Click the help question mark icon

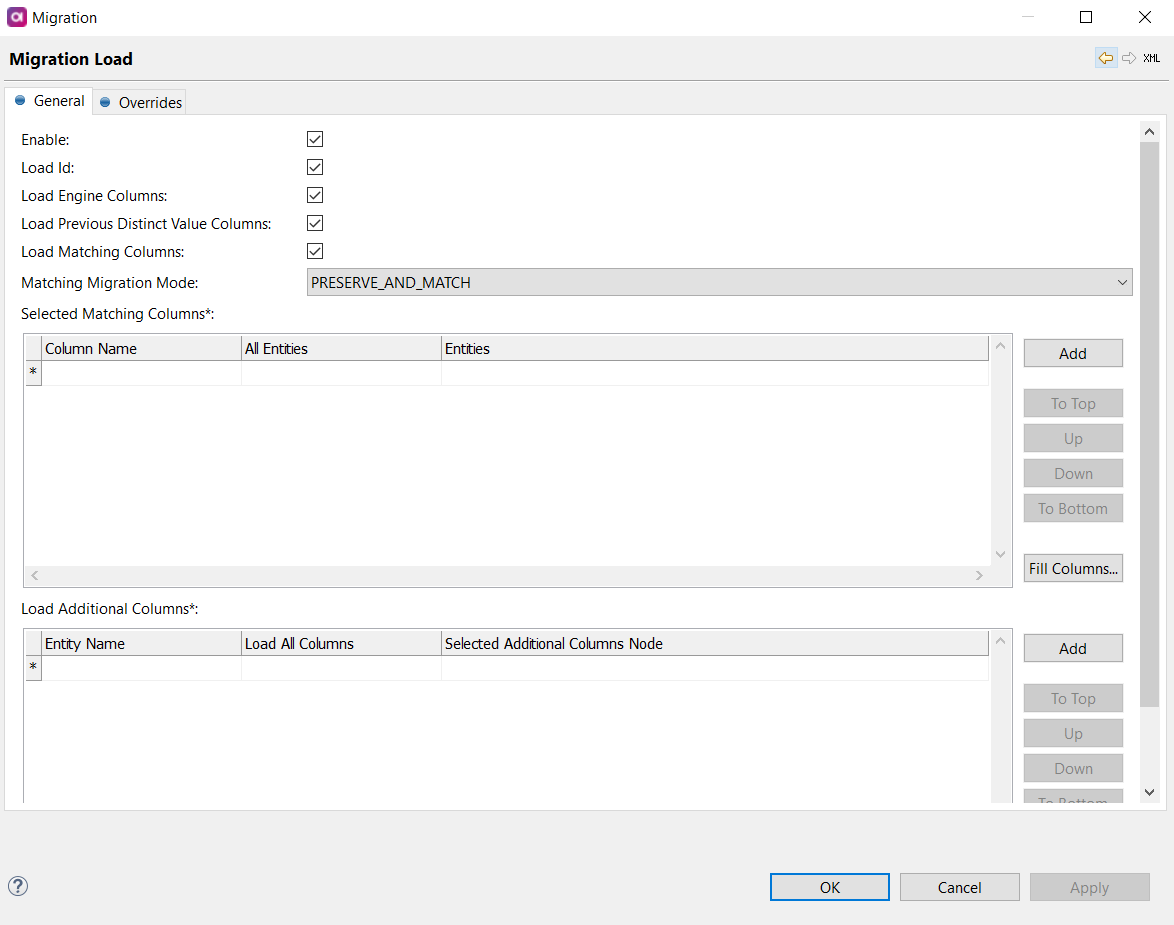pos(17,886)
